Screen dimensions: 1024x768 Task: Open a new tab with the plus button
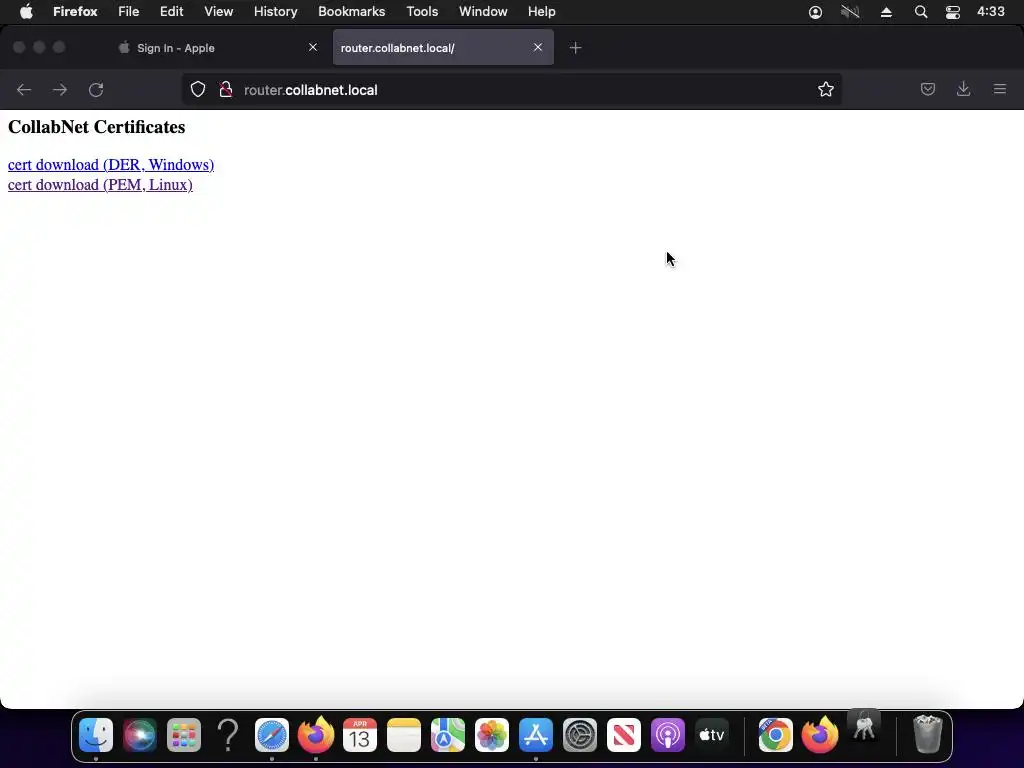(575, 48)
